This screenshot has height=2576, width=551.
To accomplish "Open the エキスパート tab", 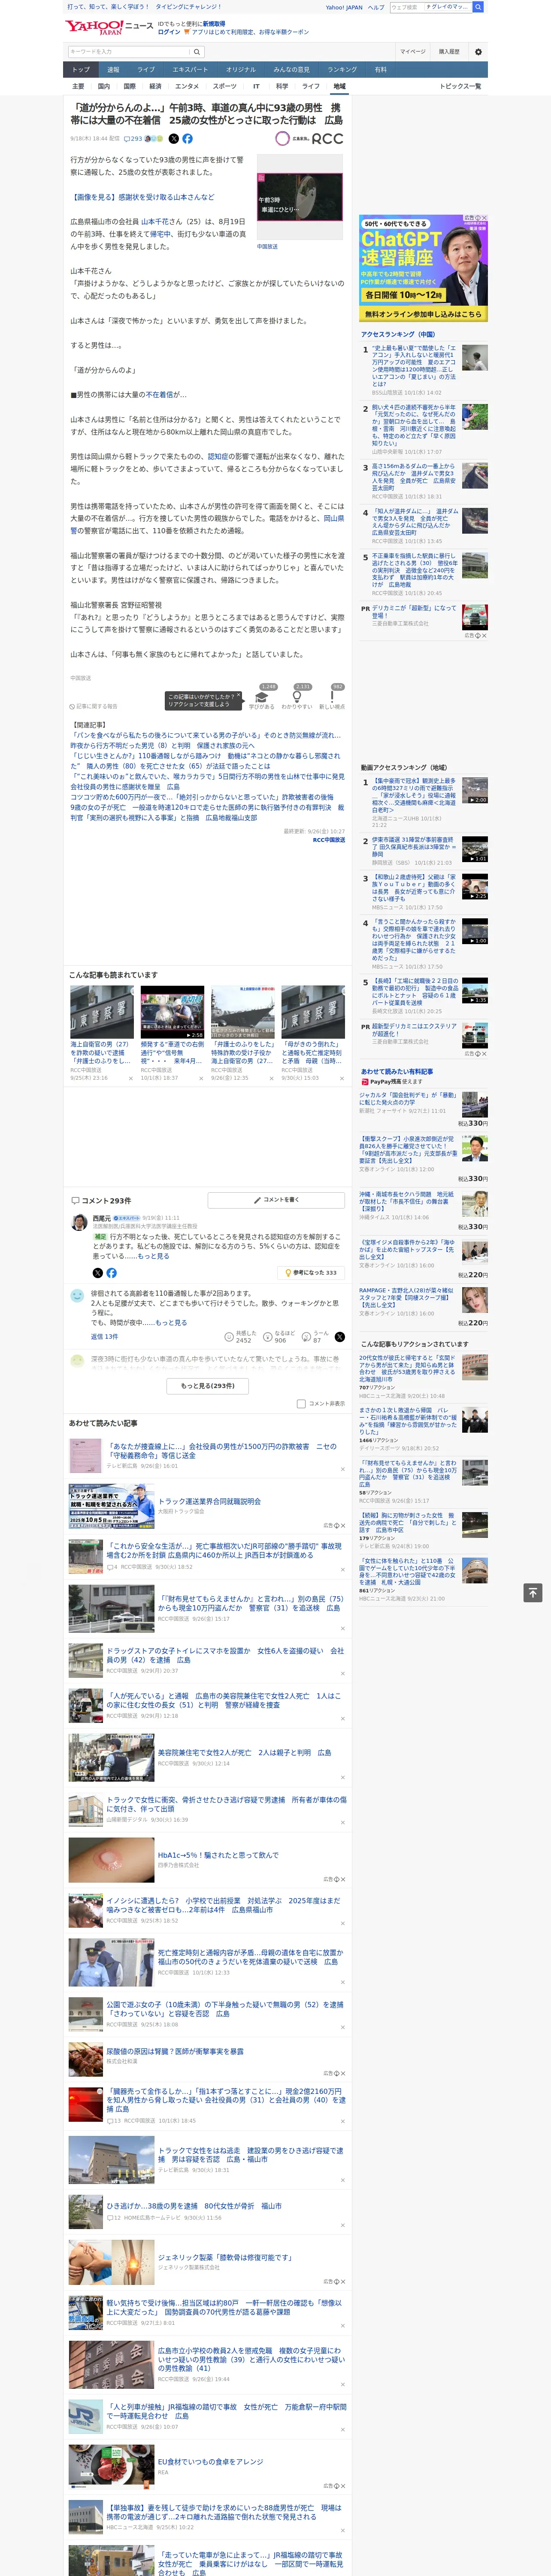I will (190, 70).
